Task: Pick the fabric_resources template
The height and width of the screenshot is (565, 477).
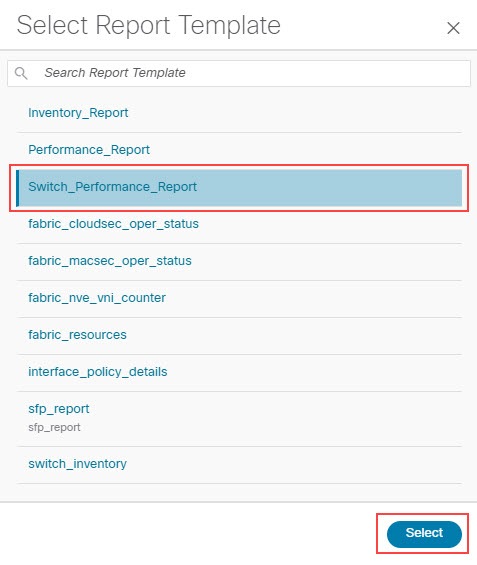Action: (77, 335)
